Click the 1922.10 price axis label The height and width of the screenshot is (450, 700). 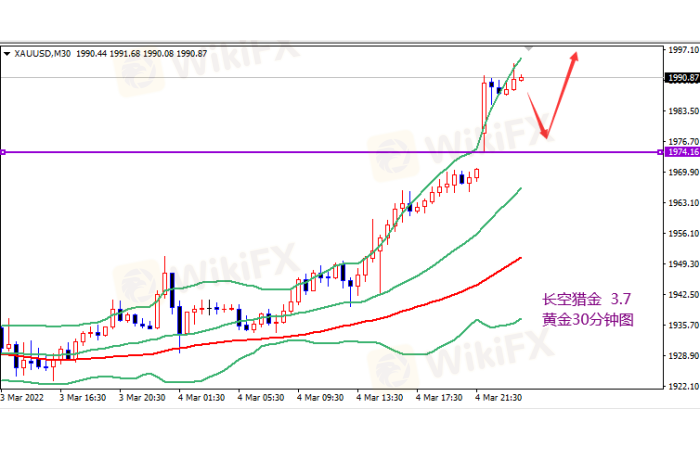pyautogui.click(x=681, y=386)
